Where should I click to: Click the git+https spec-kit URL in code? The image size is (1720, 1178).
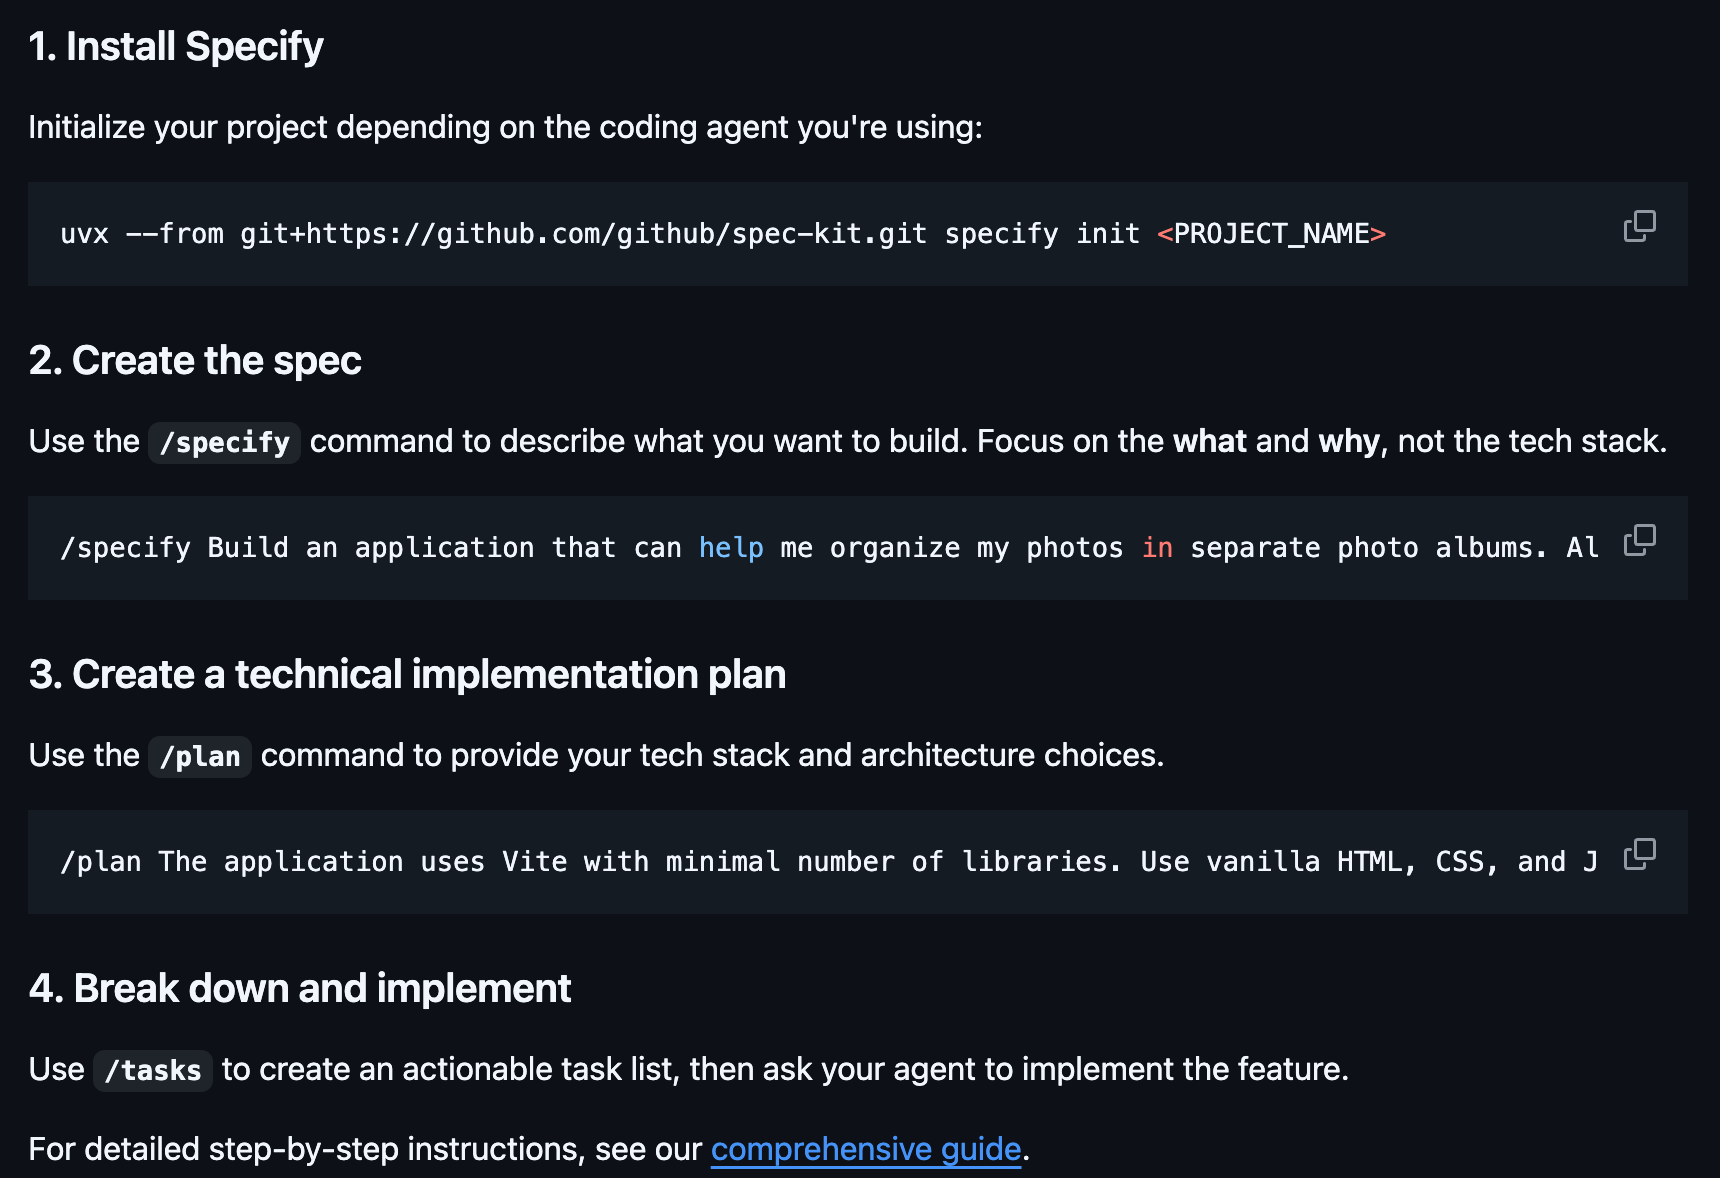[x=583, y=234]
